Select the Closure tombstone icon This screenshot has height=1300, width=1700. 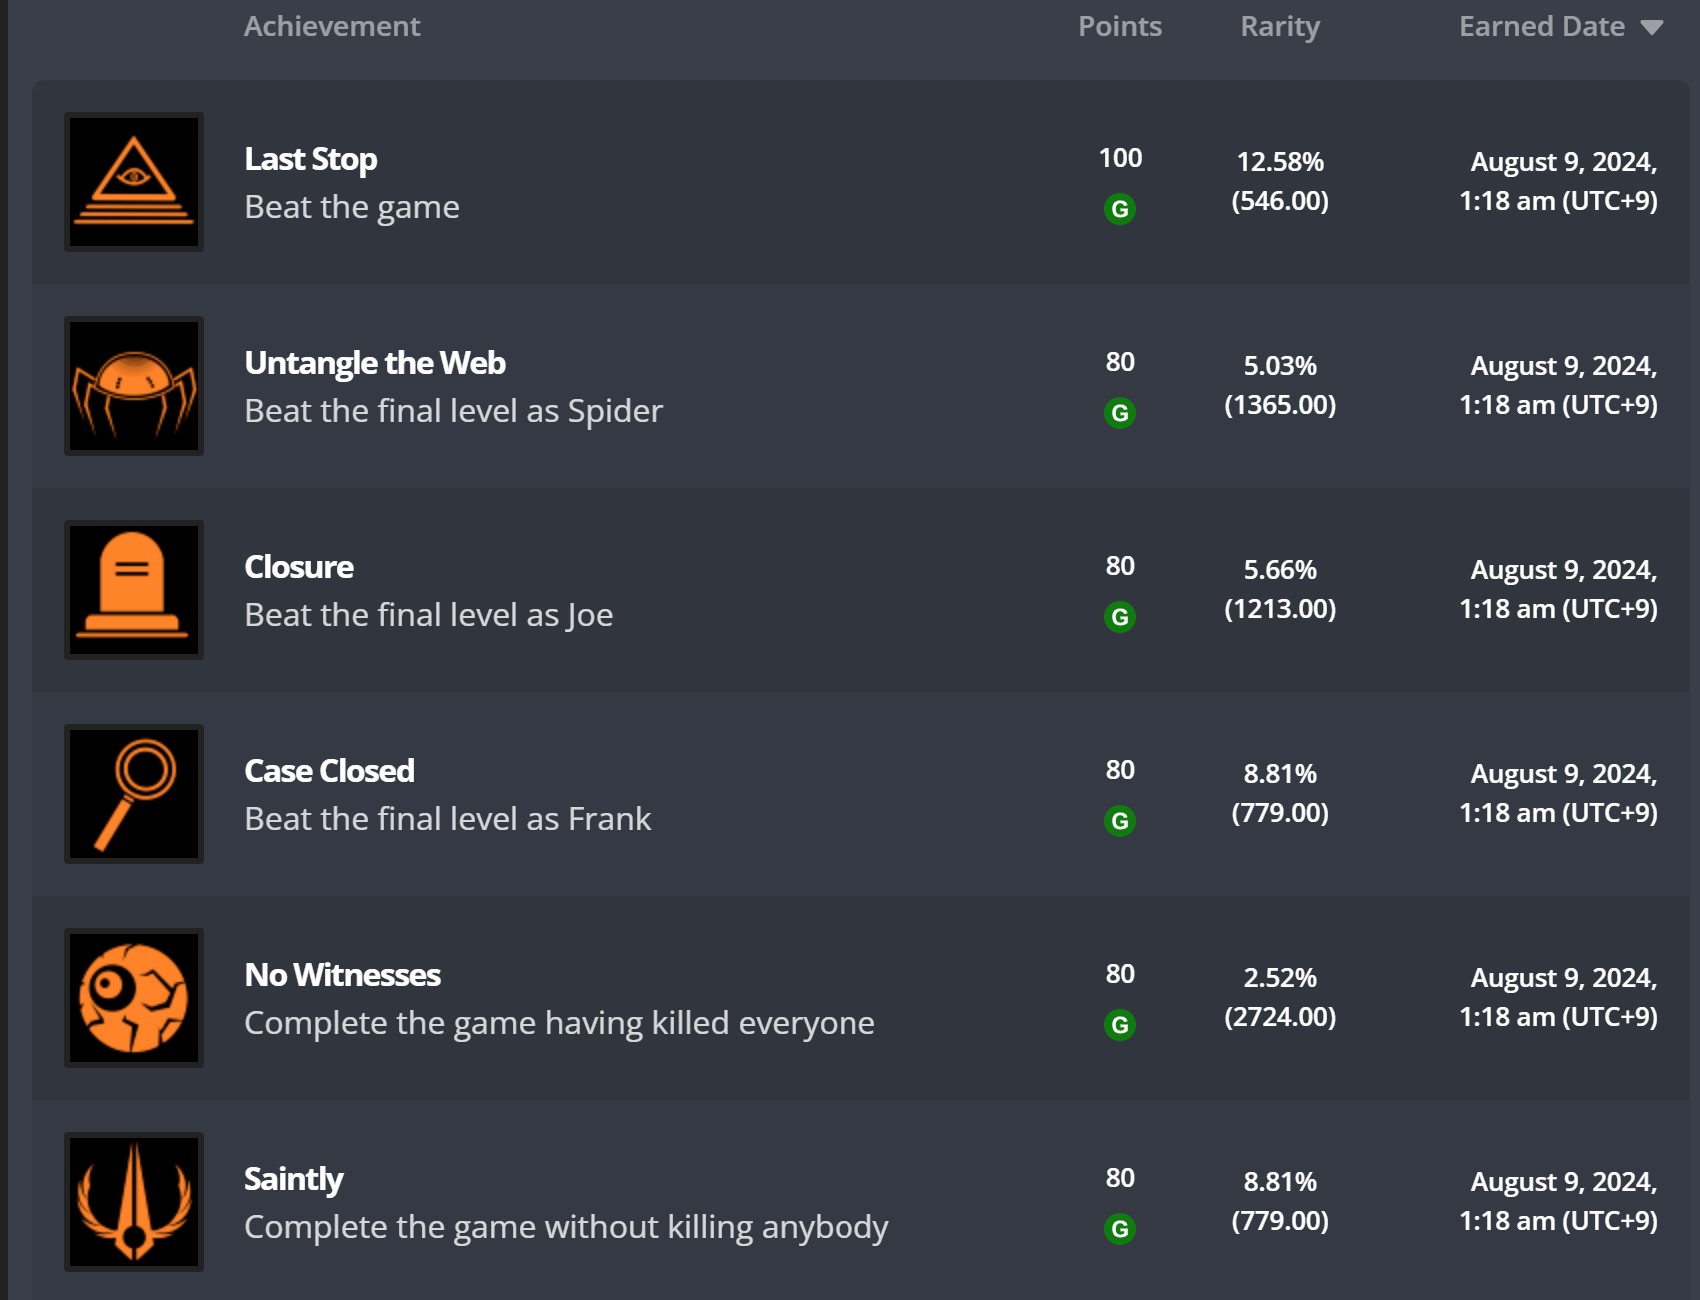(x=134, y=590)
